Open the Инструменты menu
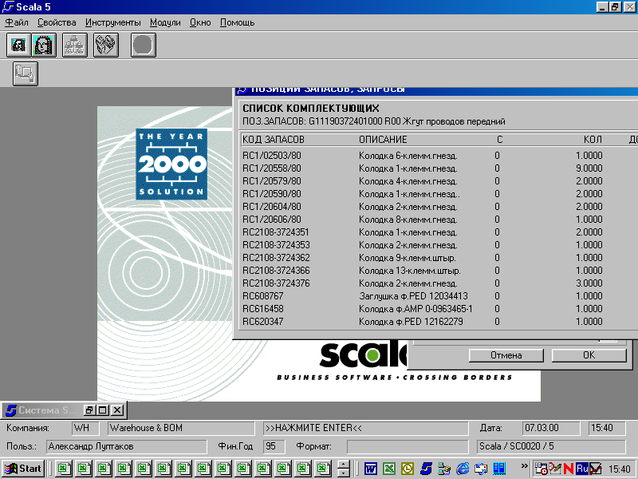Viewport: 638px width, 479px height. (x=113, y=22)
